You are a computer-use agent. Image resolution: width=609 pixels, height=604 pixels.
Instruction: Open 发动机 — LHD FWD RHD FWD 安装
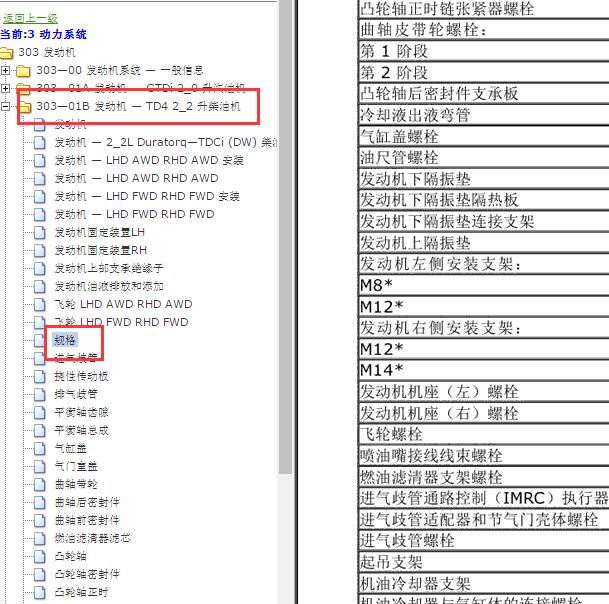pyautogui.click(x=147, y=196)
